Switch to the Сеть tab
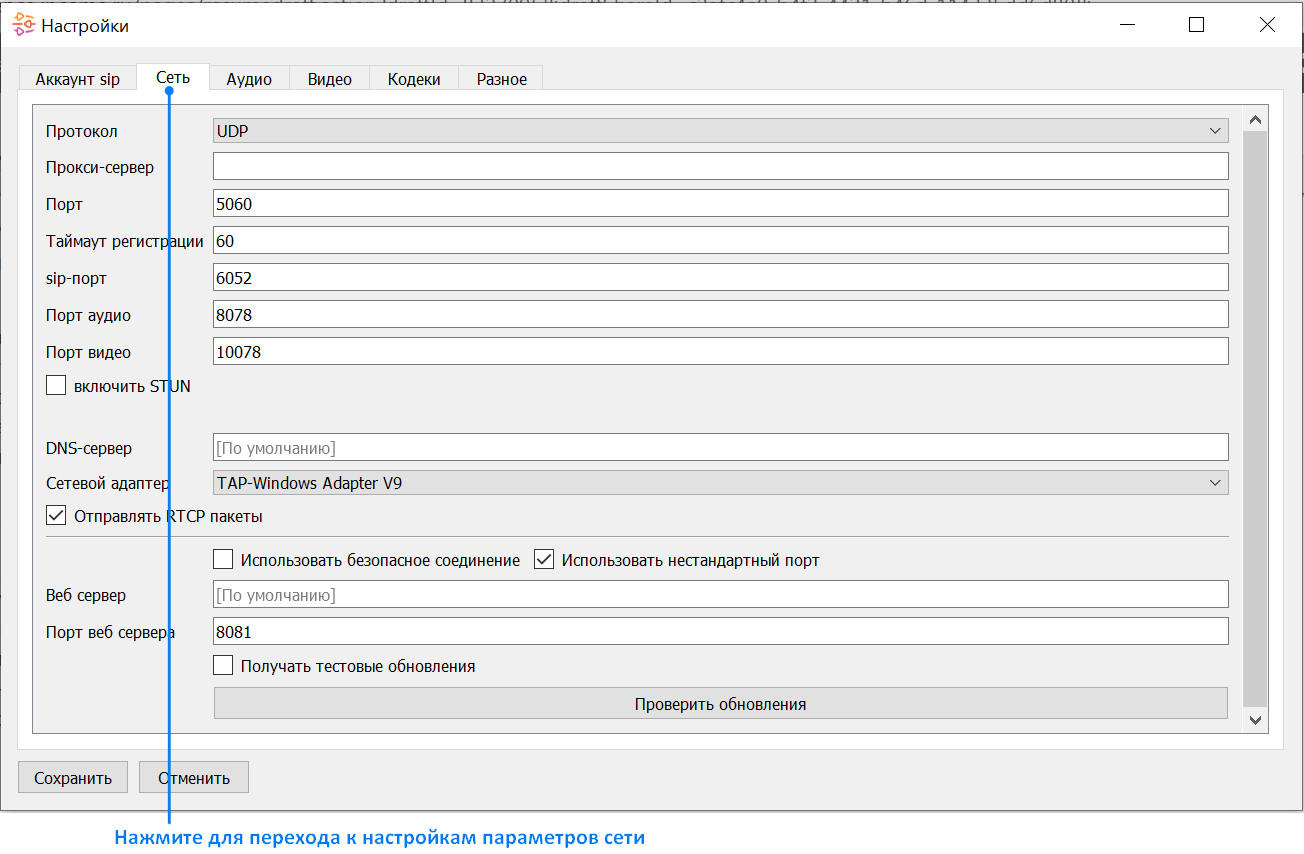This screenshot has width=1304, height=854. pyautogui.click(x=173, y=78)
